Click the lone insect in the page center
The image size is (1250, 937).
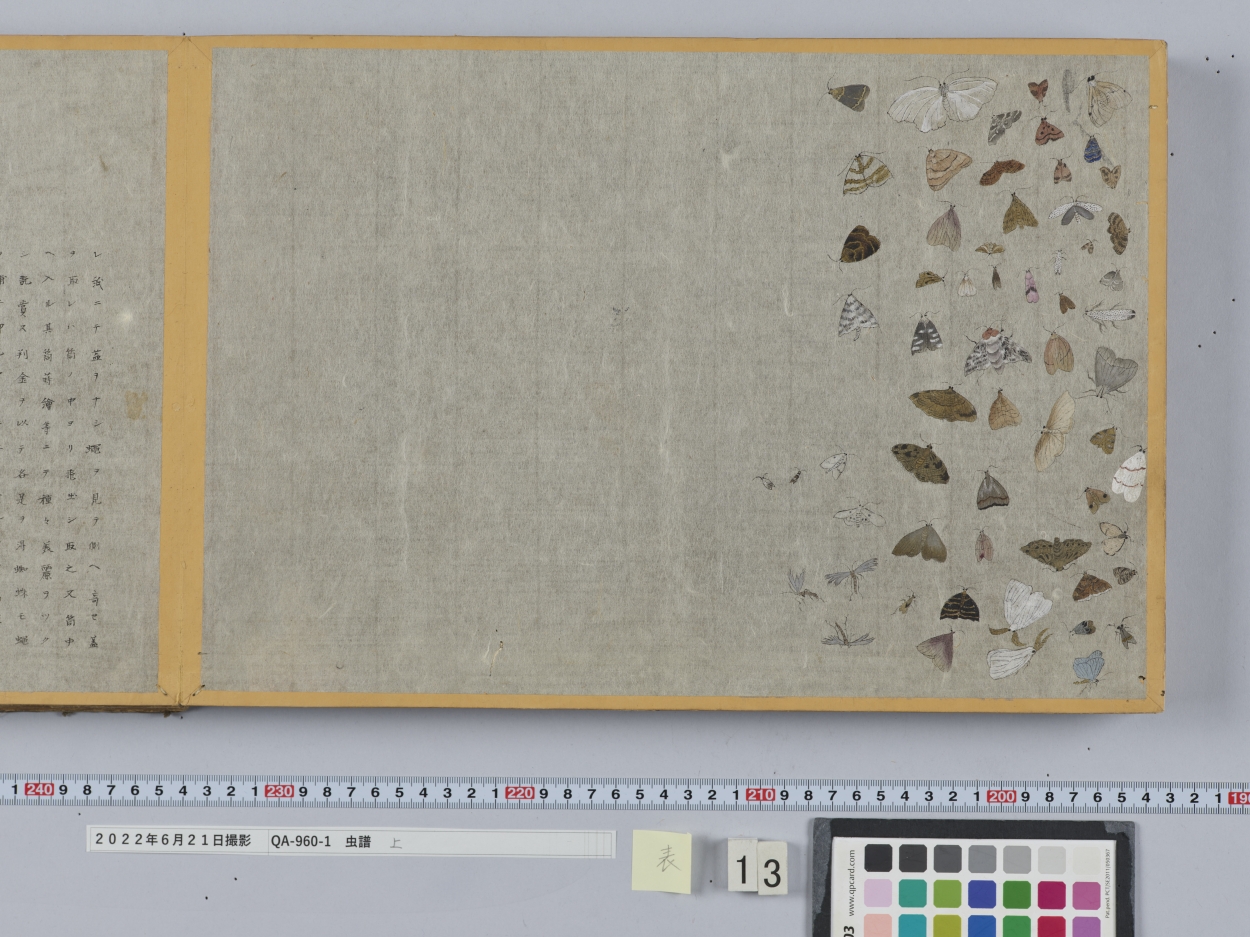(620, 317)
